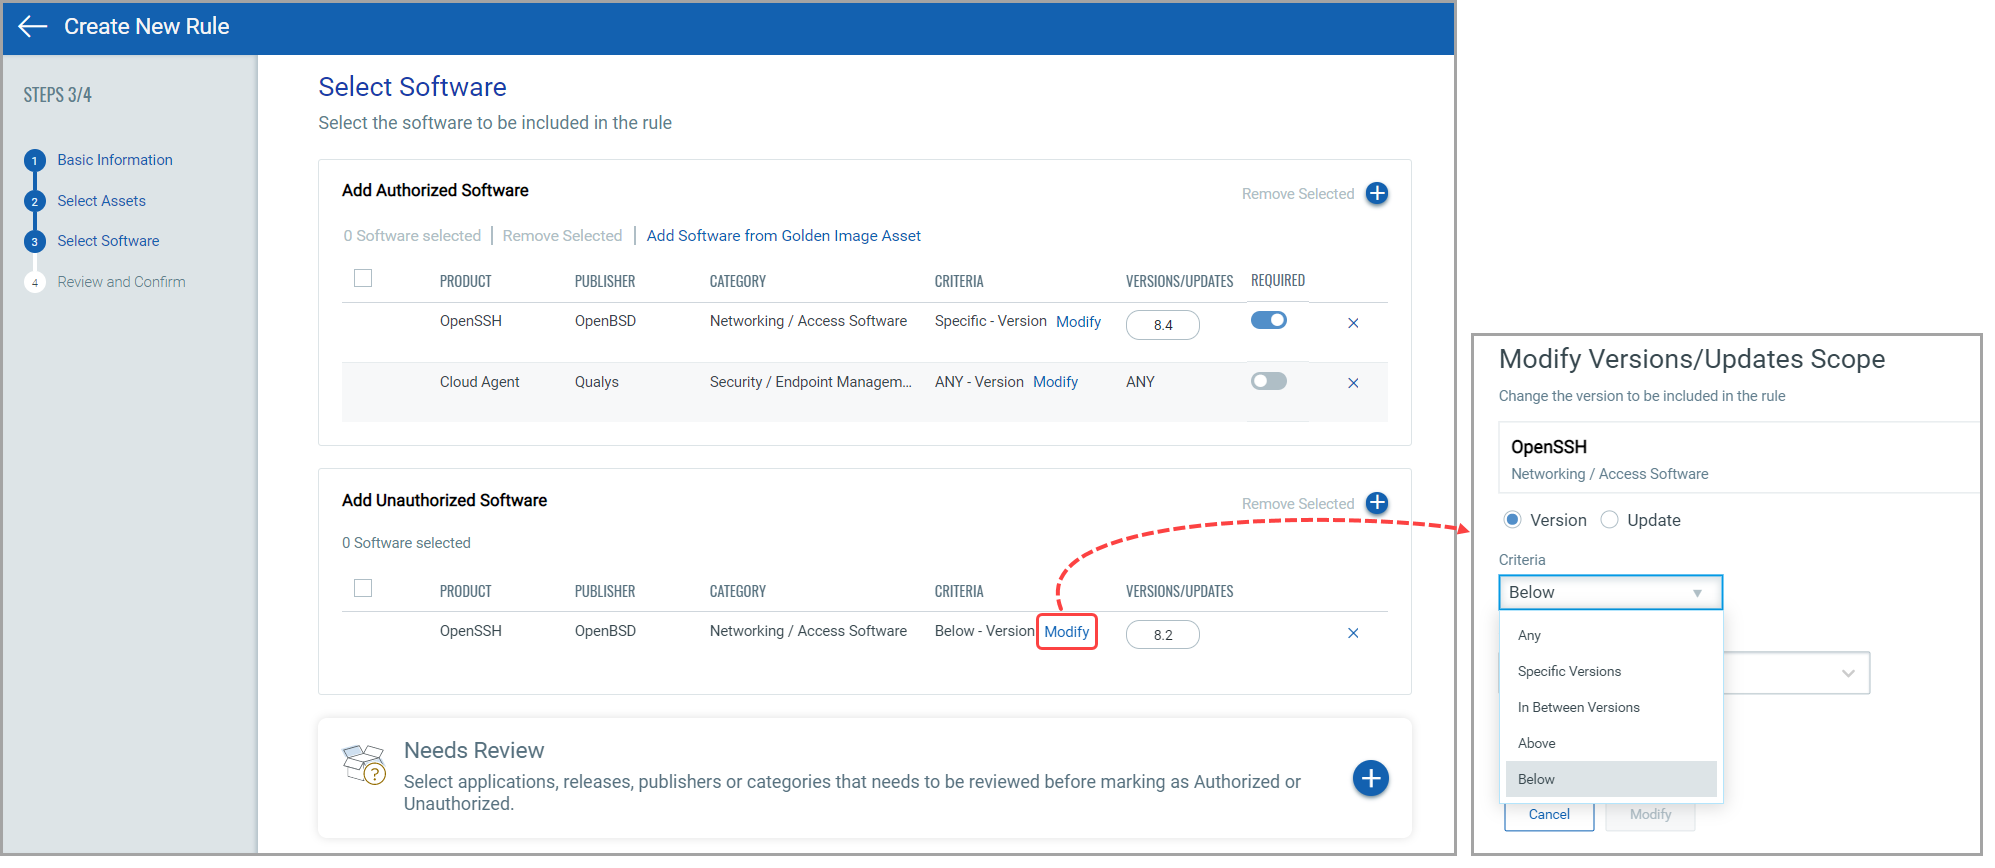Select the Update radio button

point(1610,520)
